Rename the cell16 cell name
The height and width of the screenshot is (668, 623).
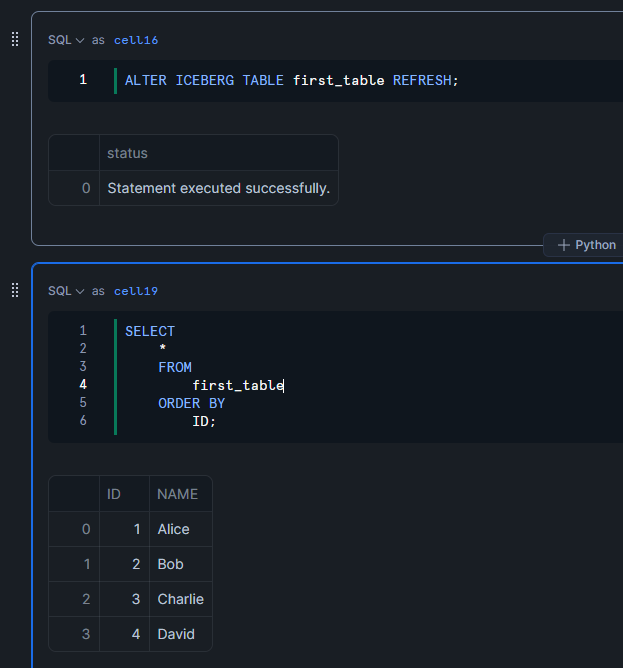pyautogui.click(x=136, y=40)
